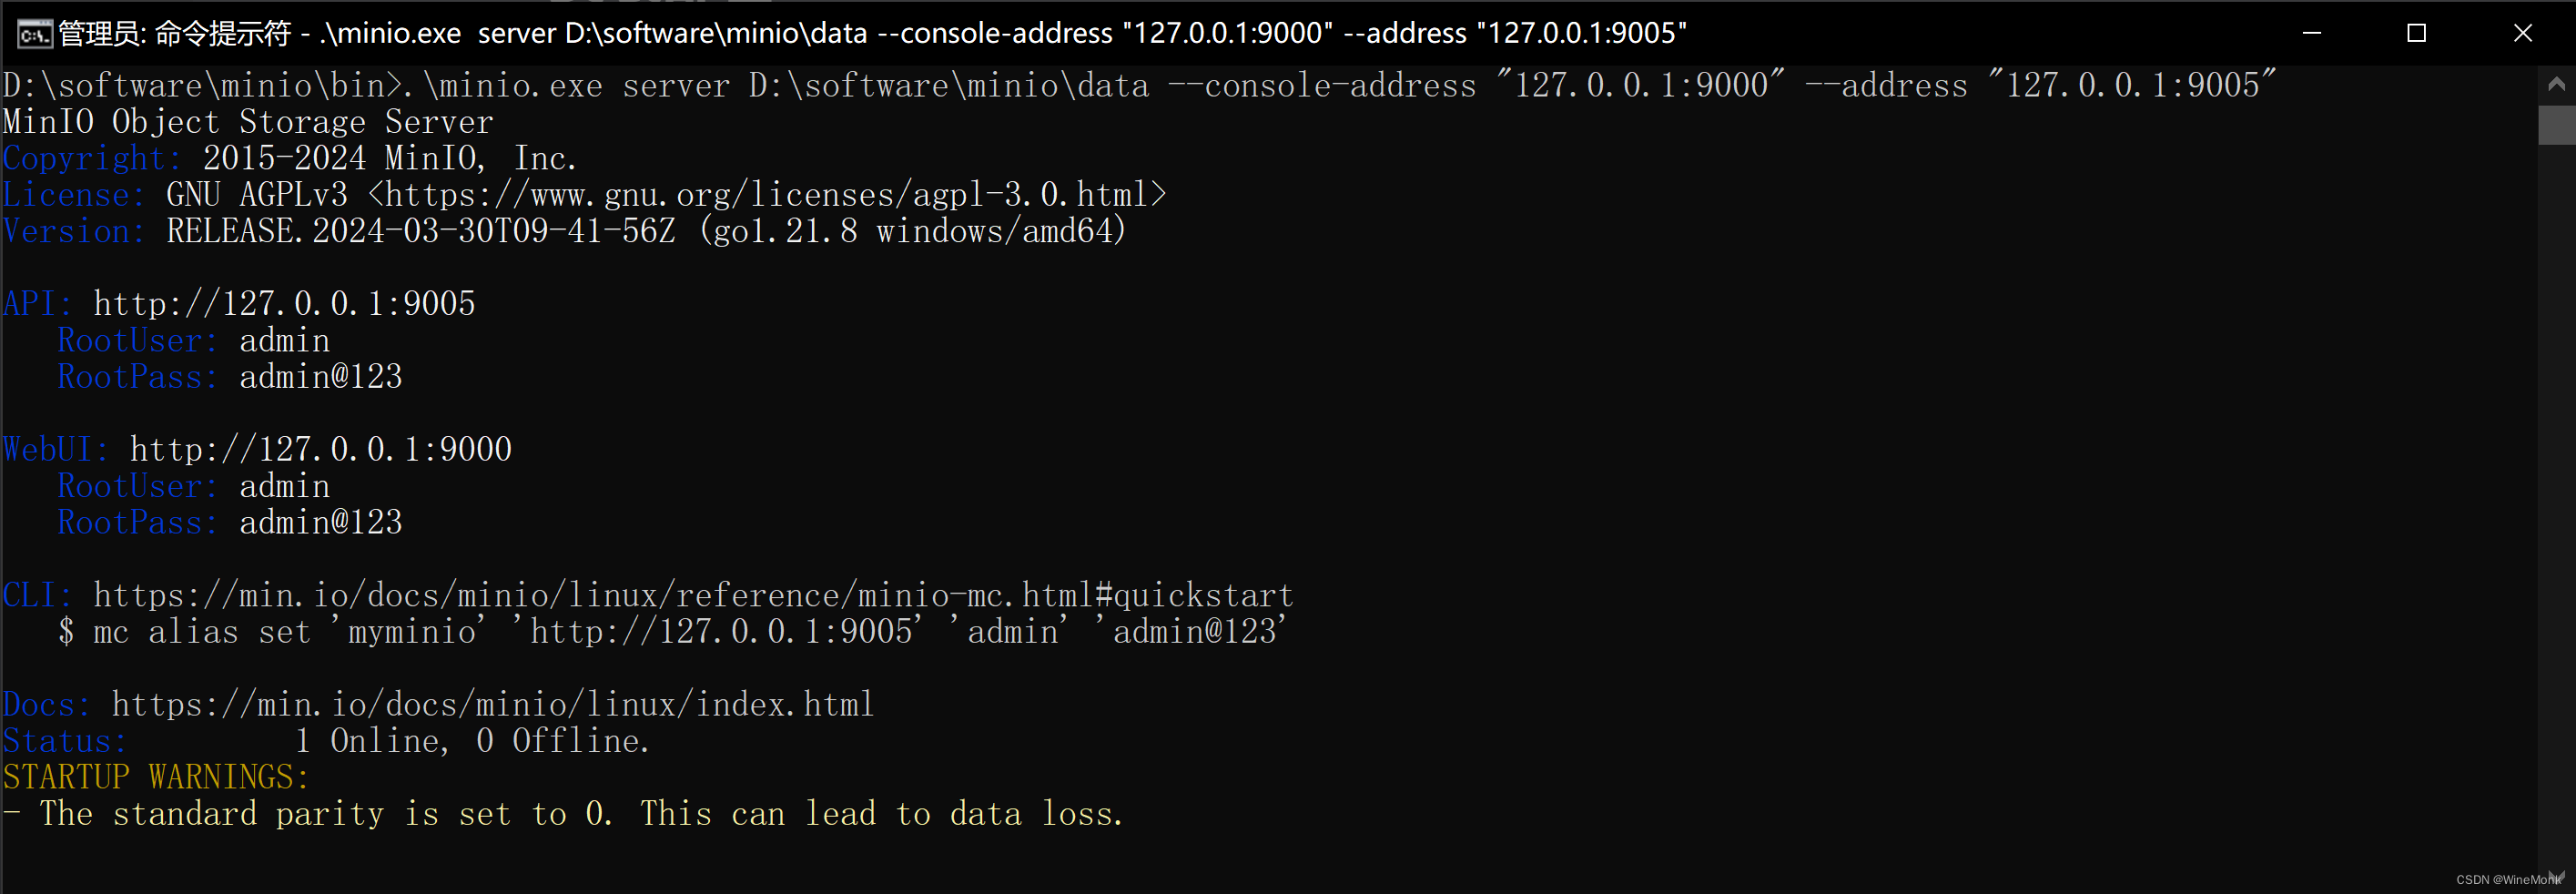The height and width of the screenshot is (894, 2576).
Task: Click the MinIO Docs index.html link
Action: point(492,703)
